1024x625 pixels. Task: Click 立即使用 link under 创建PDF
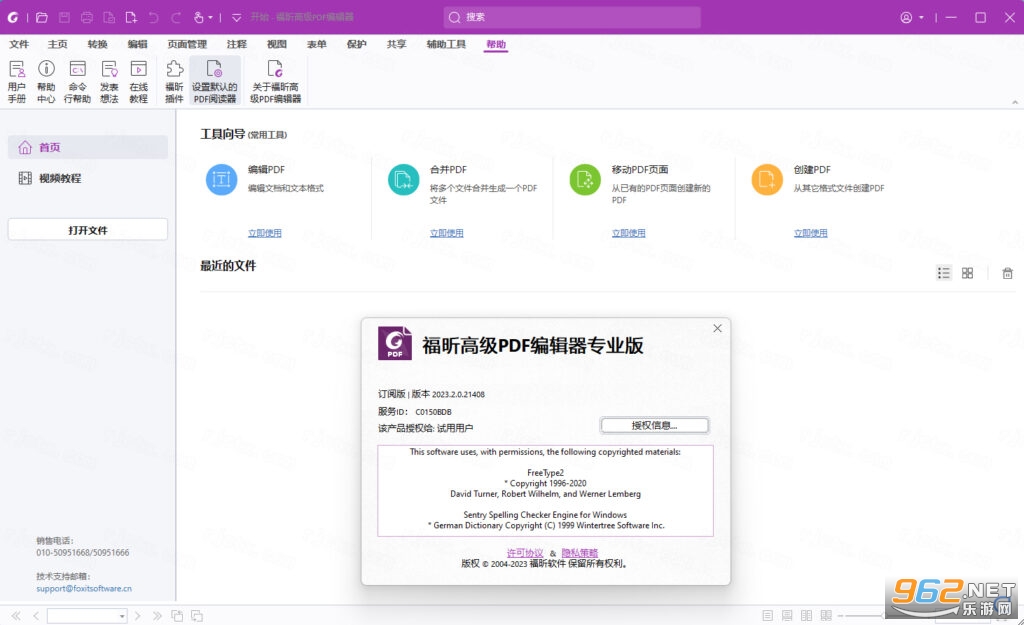pos(810,233)
